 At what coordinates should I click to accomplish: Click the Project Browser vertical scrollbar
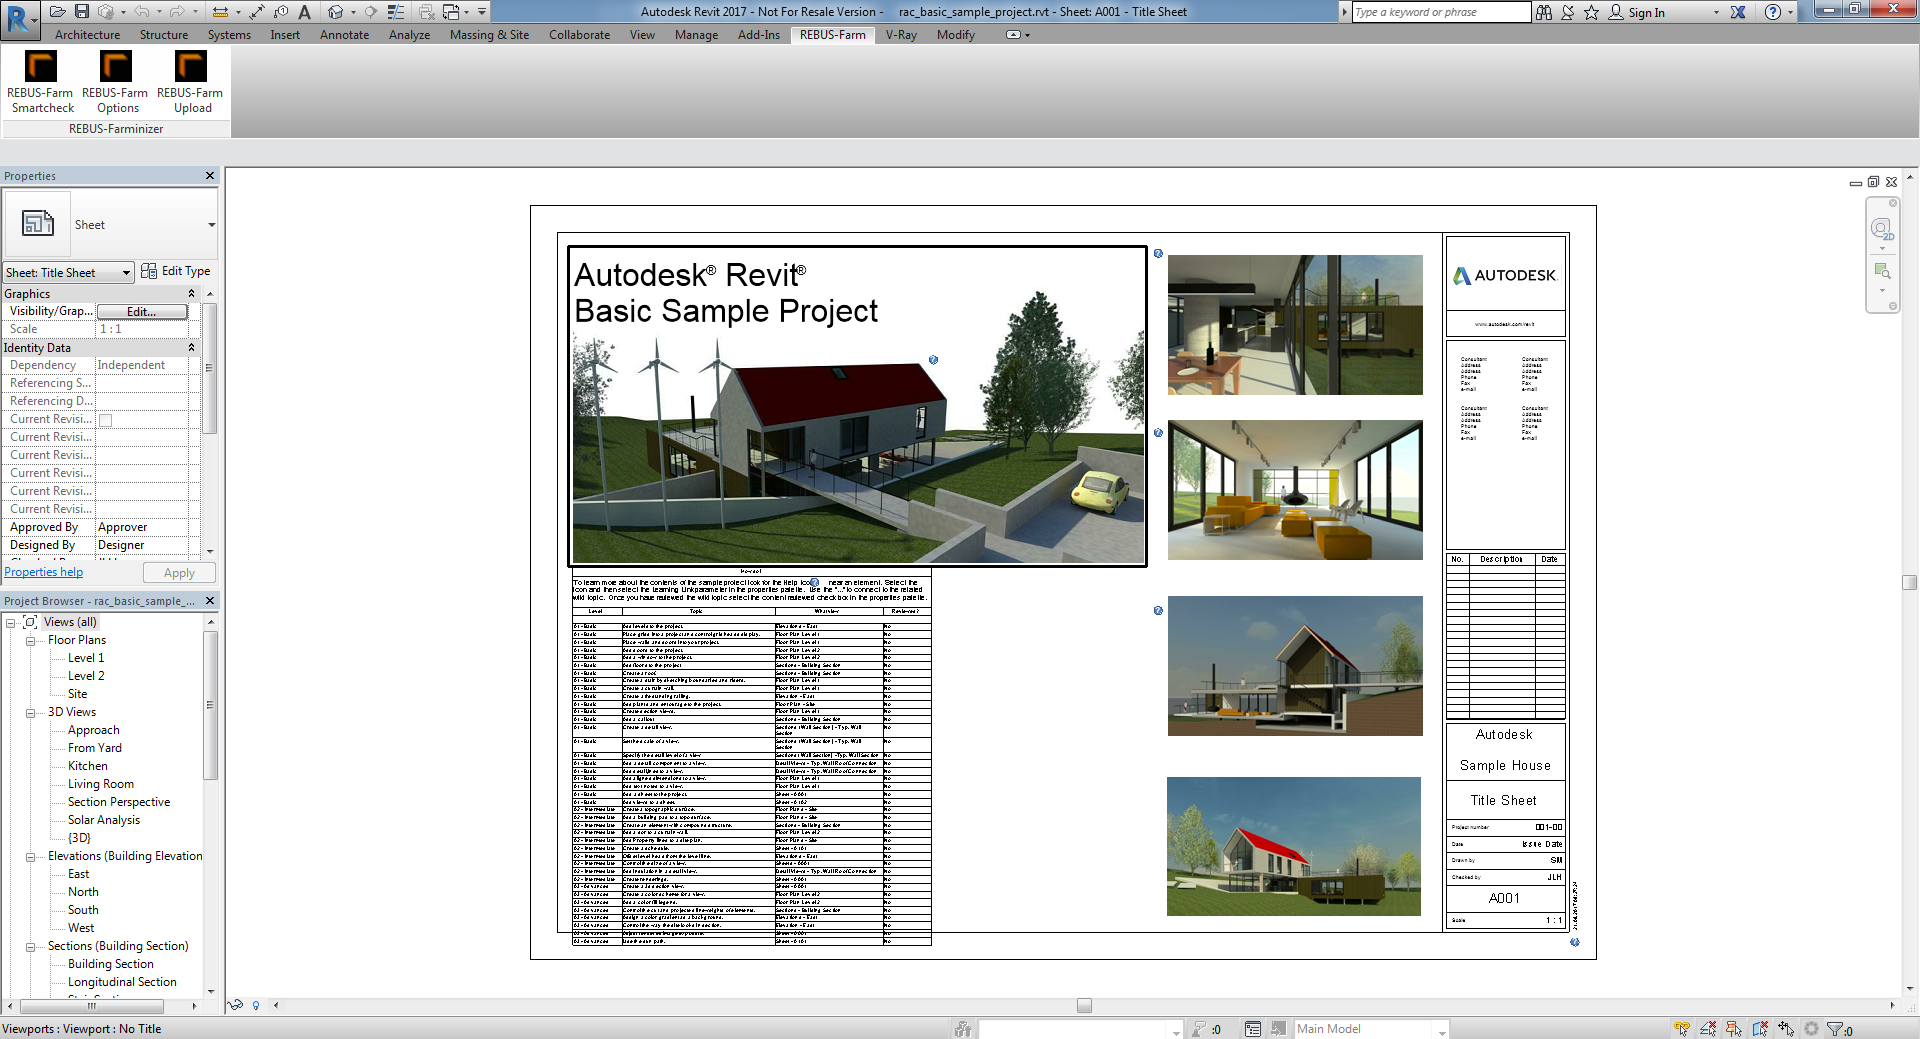click(210, 705)
